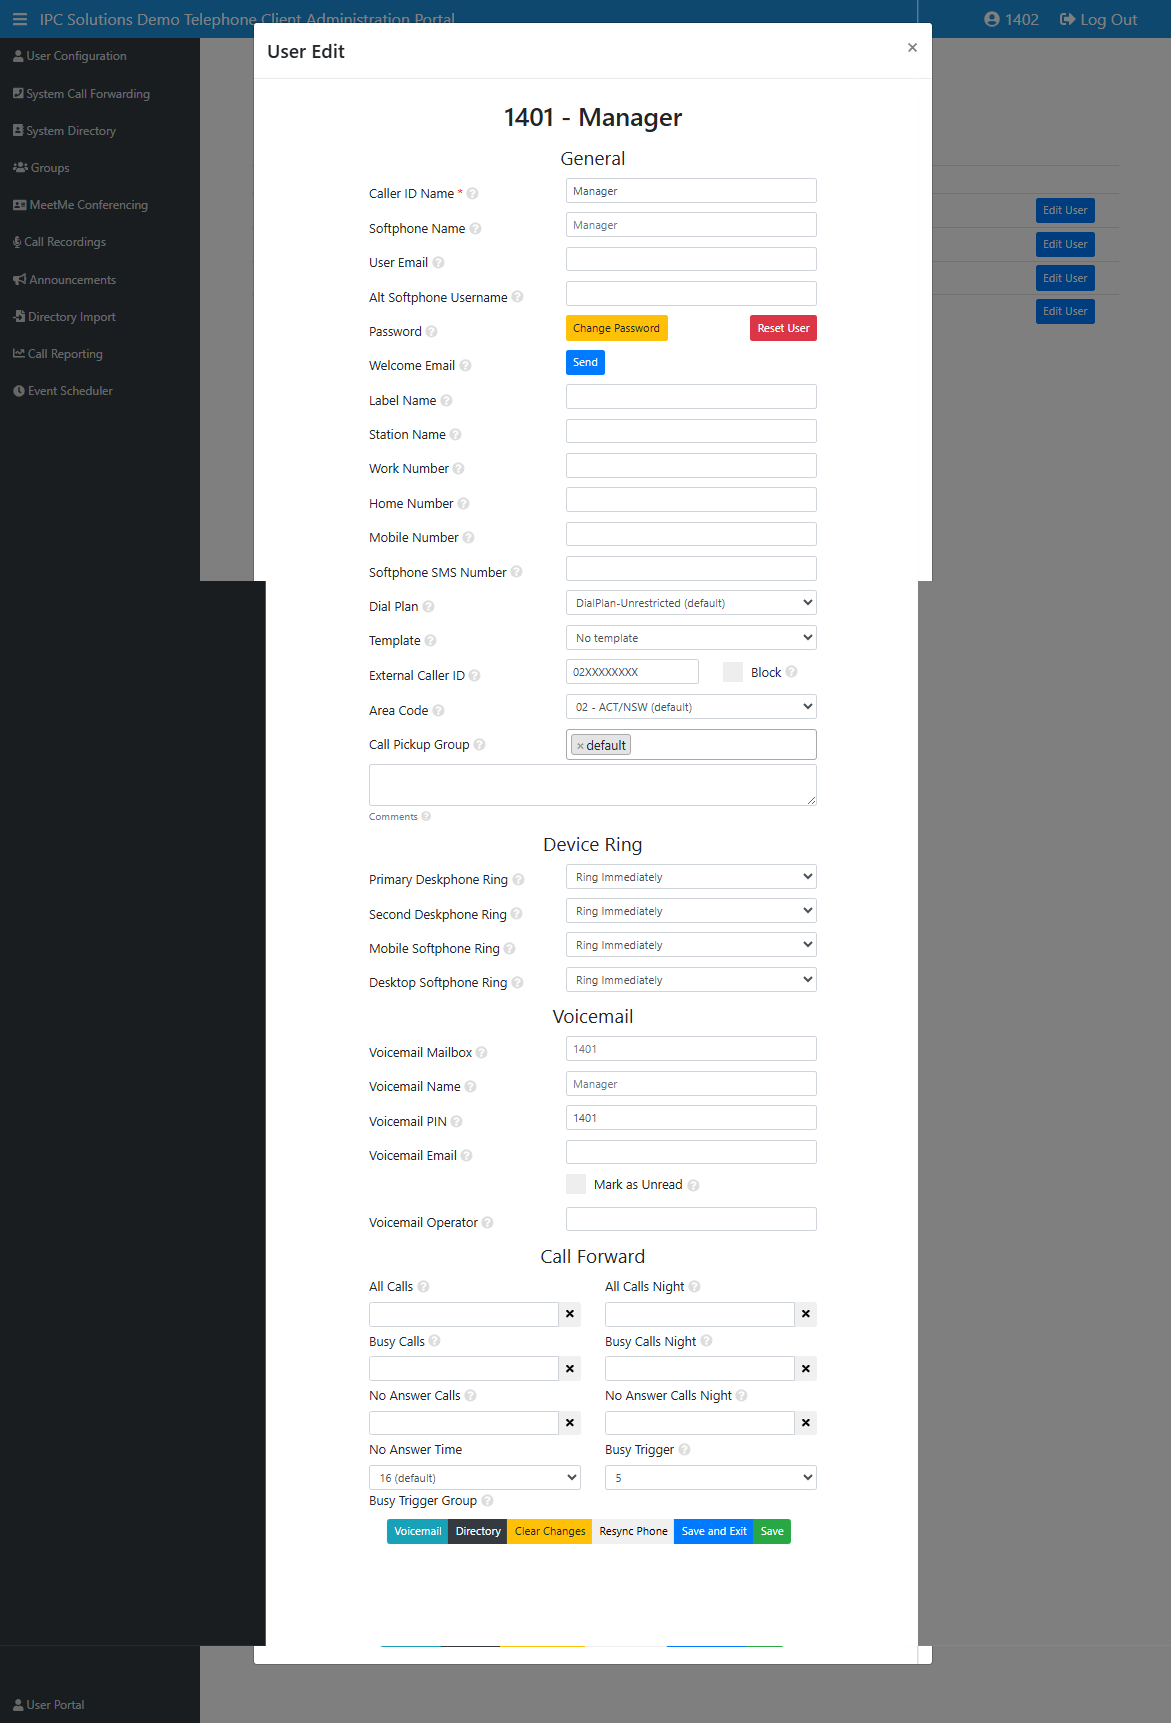Click the User Email input field
Screen dimensions: 1171x1723
(x=690, y=260)
